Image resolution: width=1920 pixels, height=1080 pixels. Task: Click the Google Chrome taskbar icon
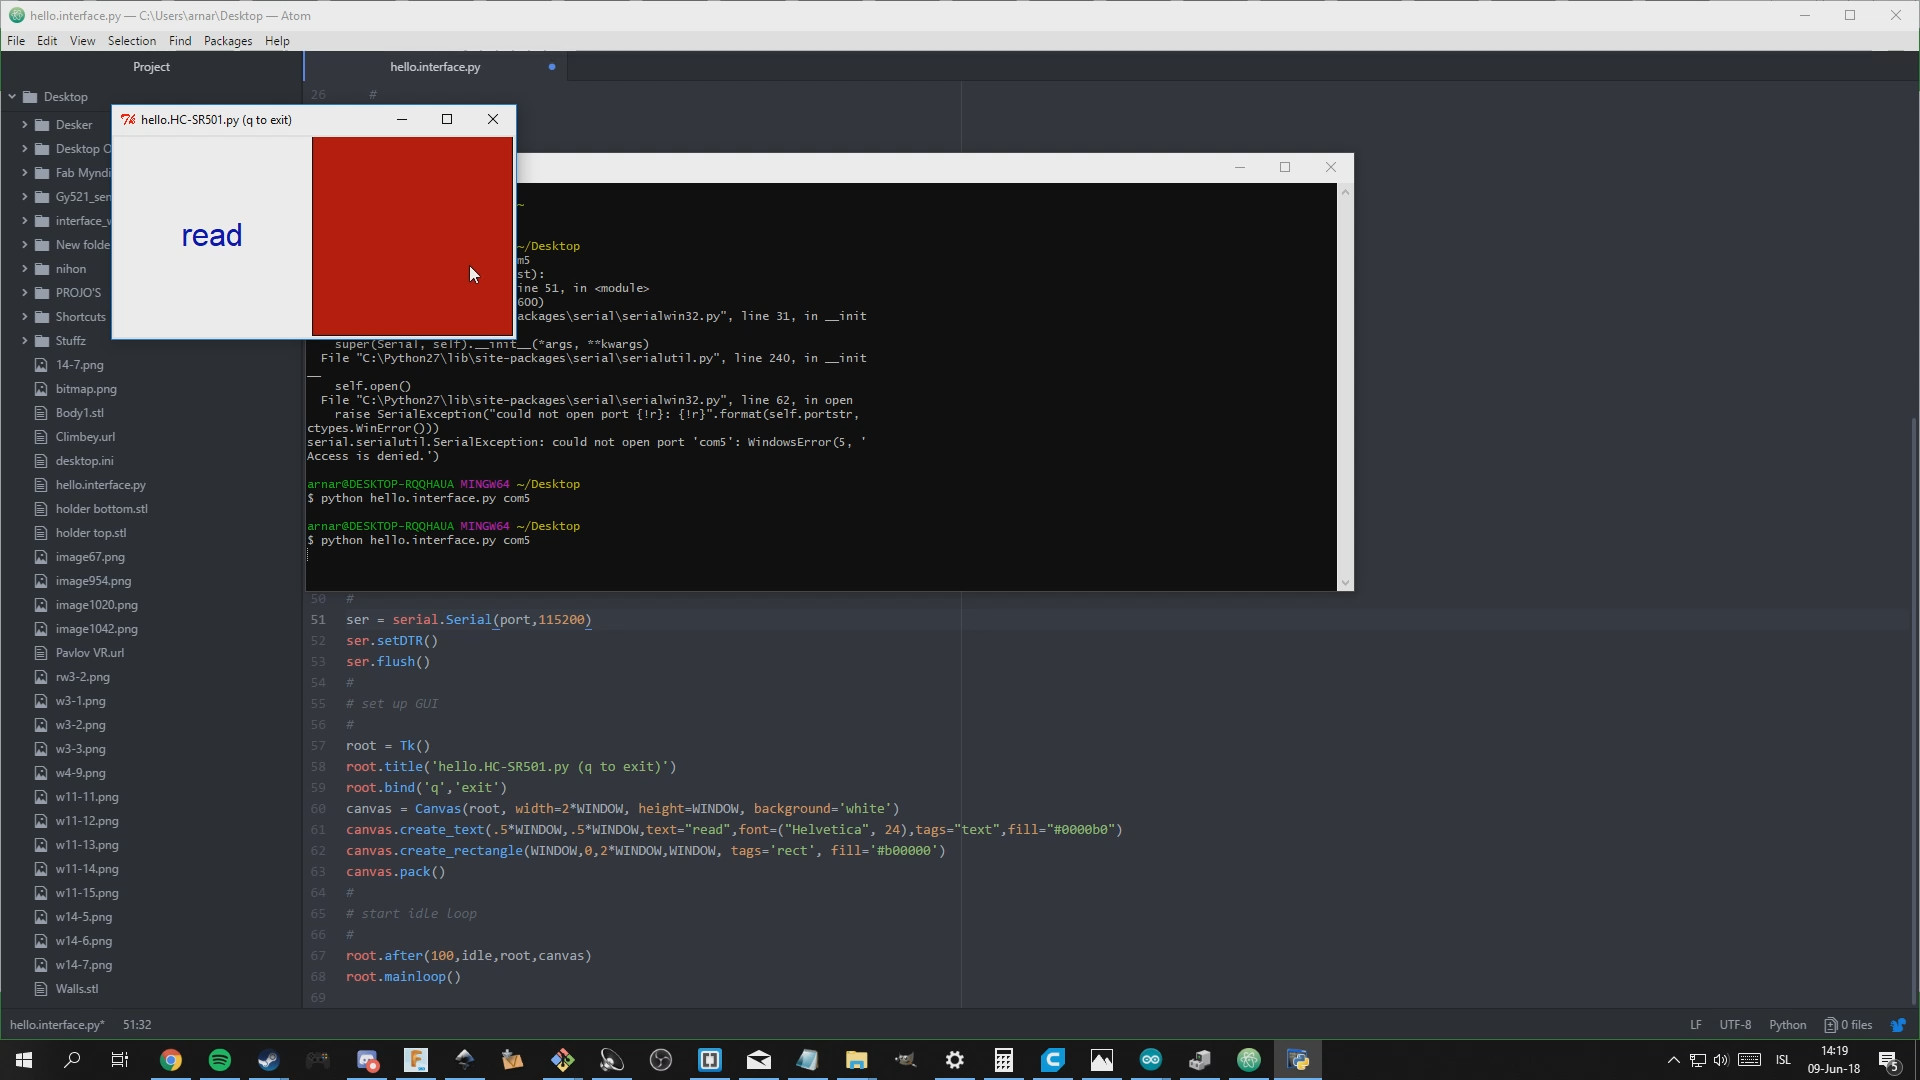coord(171,1060)
